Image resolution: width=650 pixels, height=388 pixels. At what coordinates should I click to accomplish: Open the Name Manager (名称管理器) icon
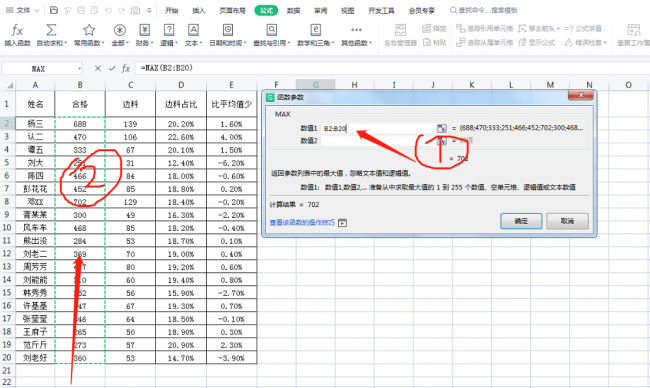tap(400, 30)
